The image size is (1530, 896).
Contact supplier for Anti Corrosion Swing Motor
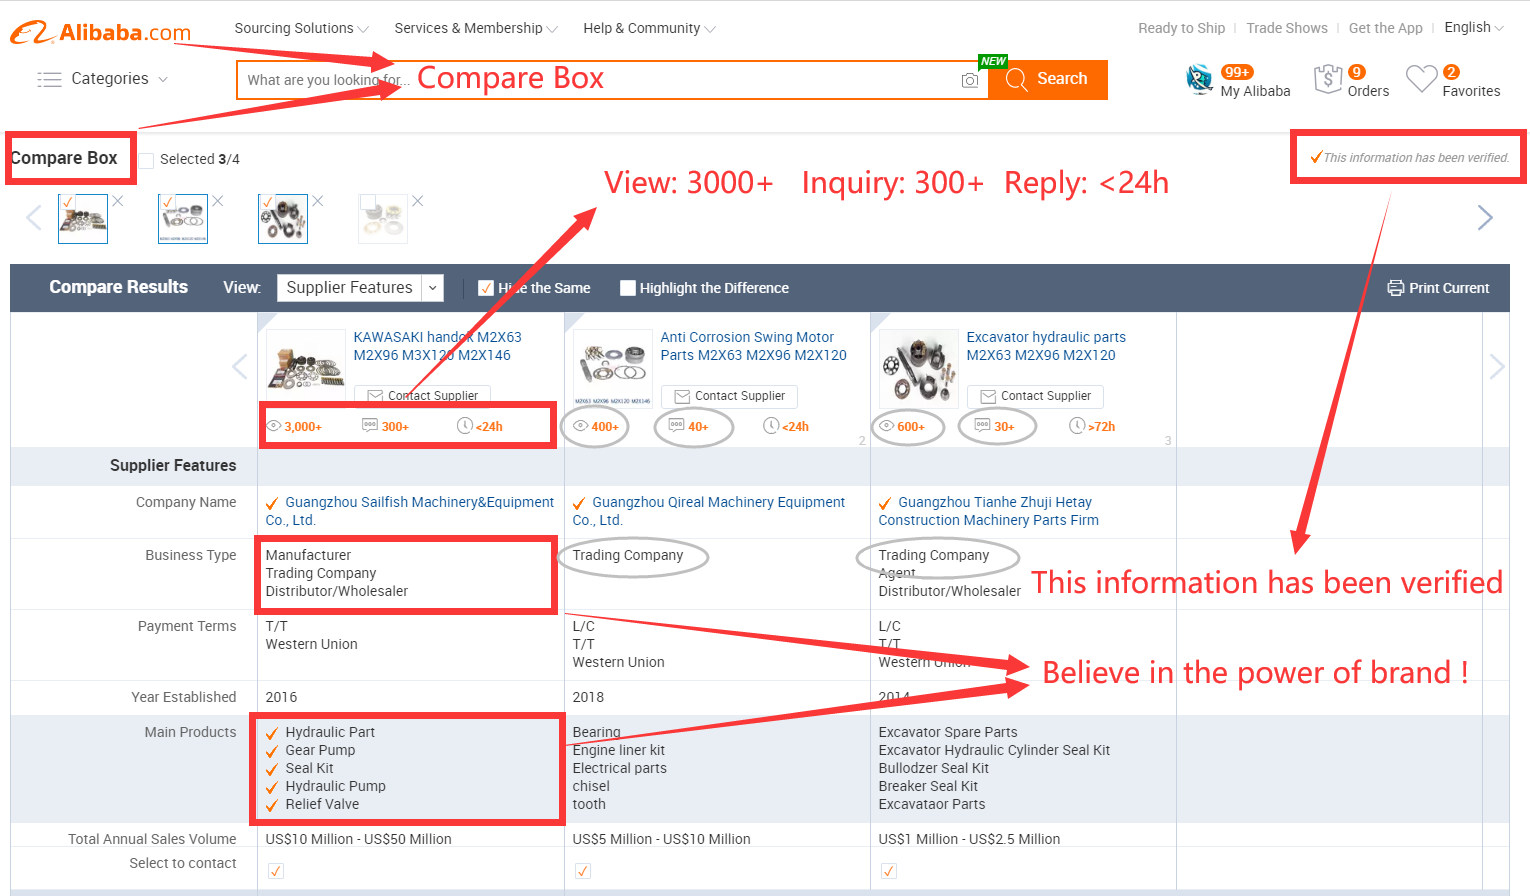click(x=729, y=396)
